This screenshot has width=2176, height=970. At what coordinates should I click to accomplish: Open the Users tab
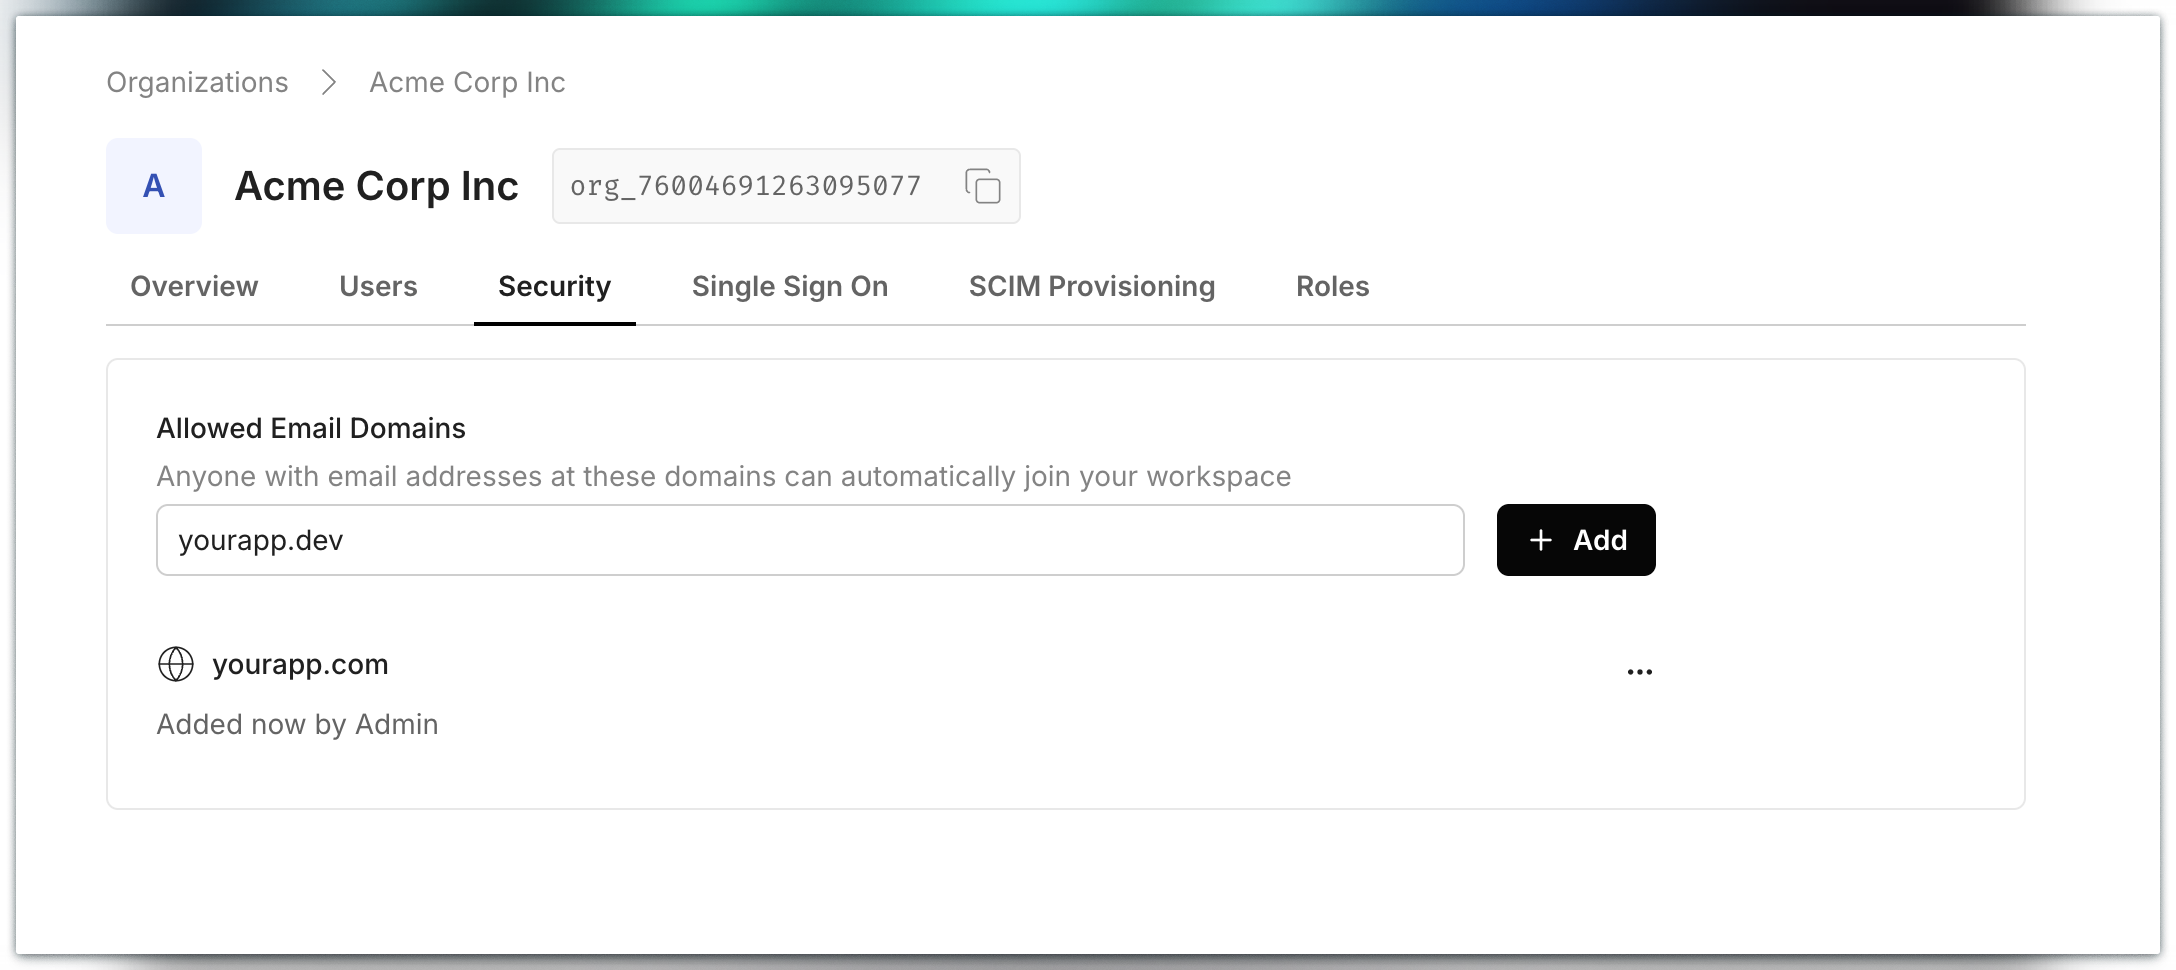(378, 287)
